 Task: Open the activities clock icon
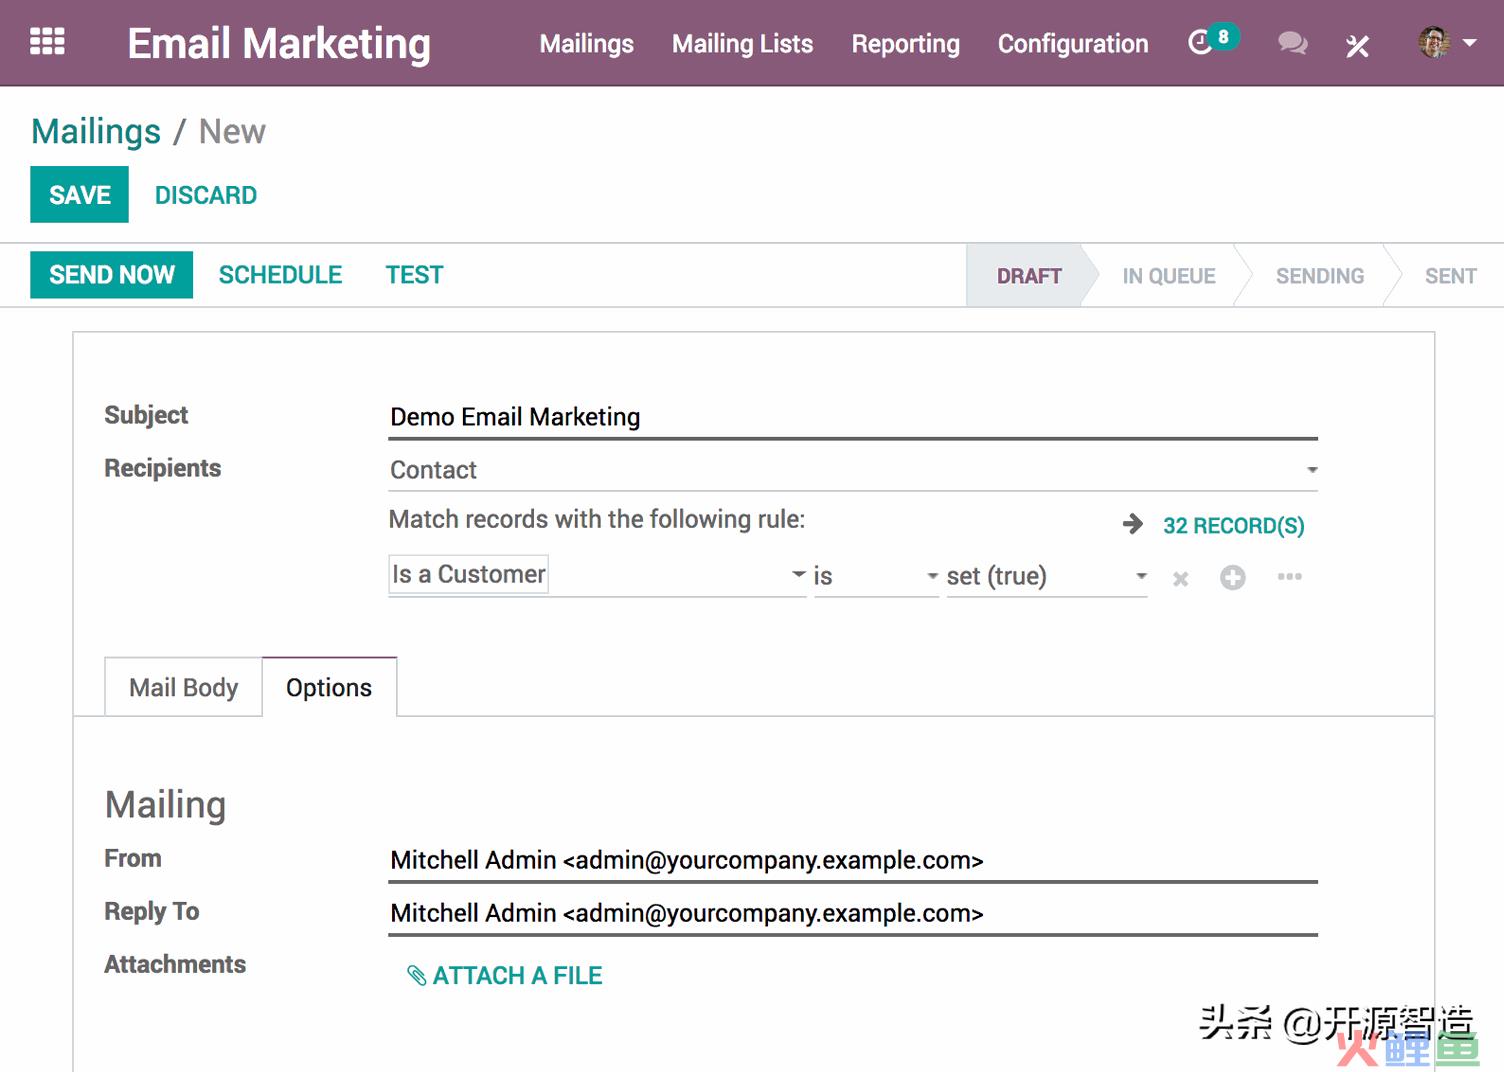click(x=1200, y=43)
